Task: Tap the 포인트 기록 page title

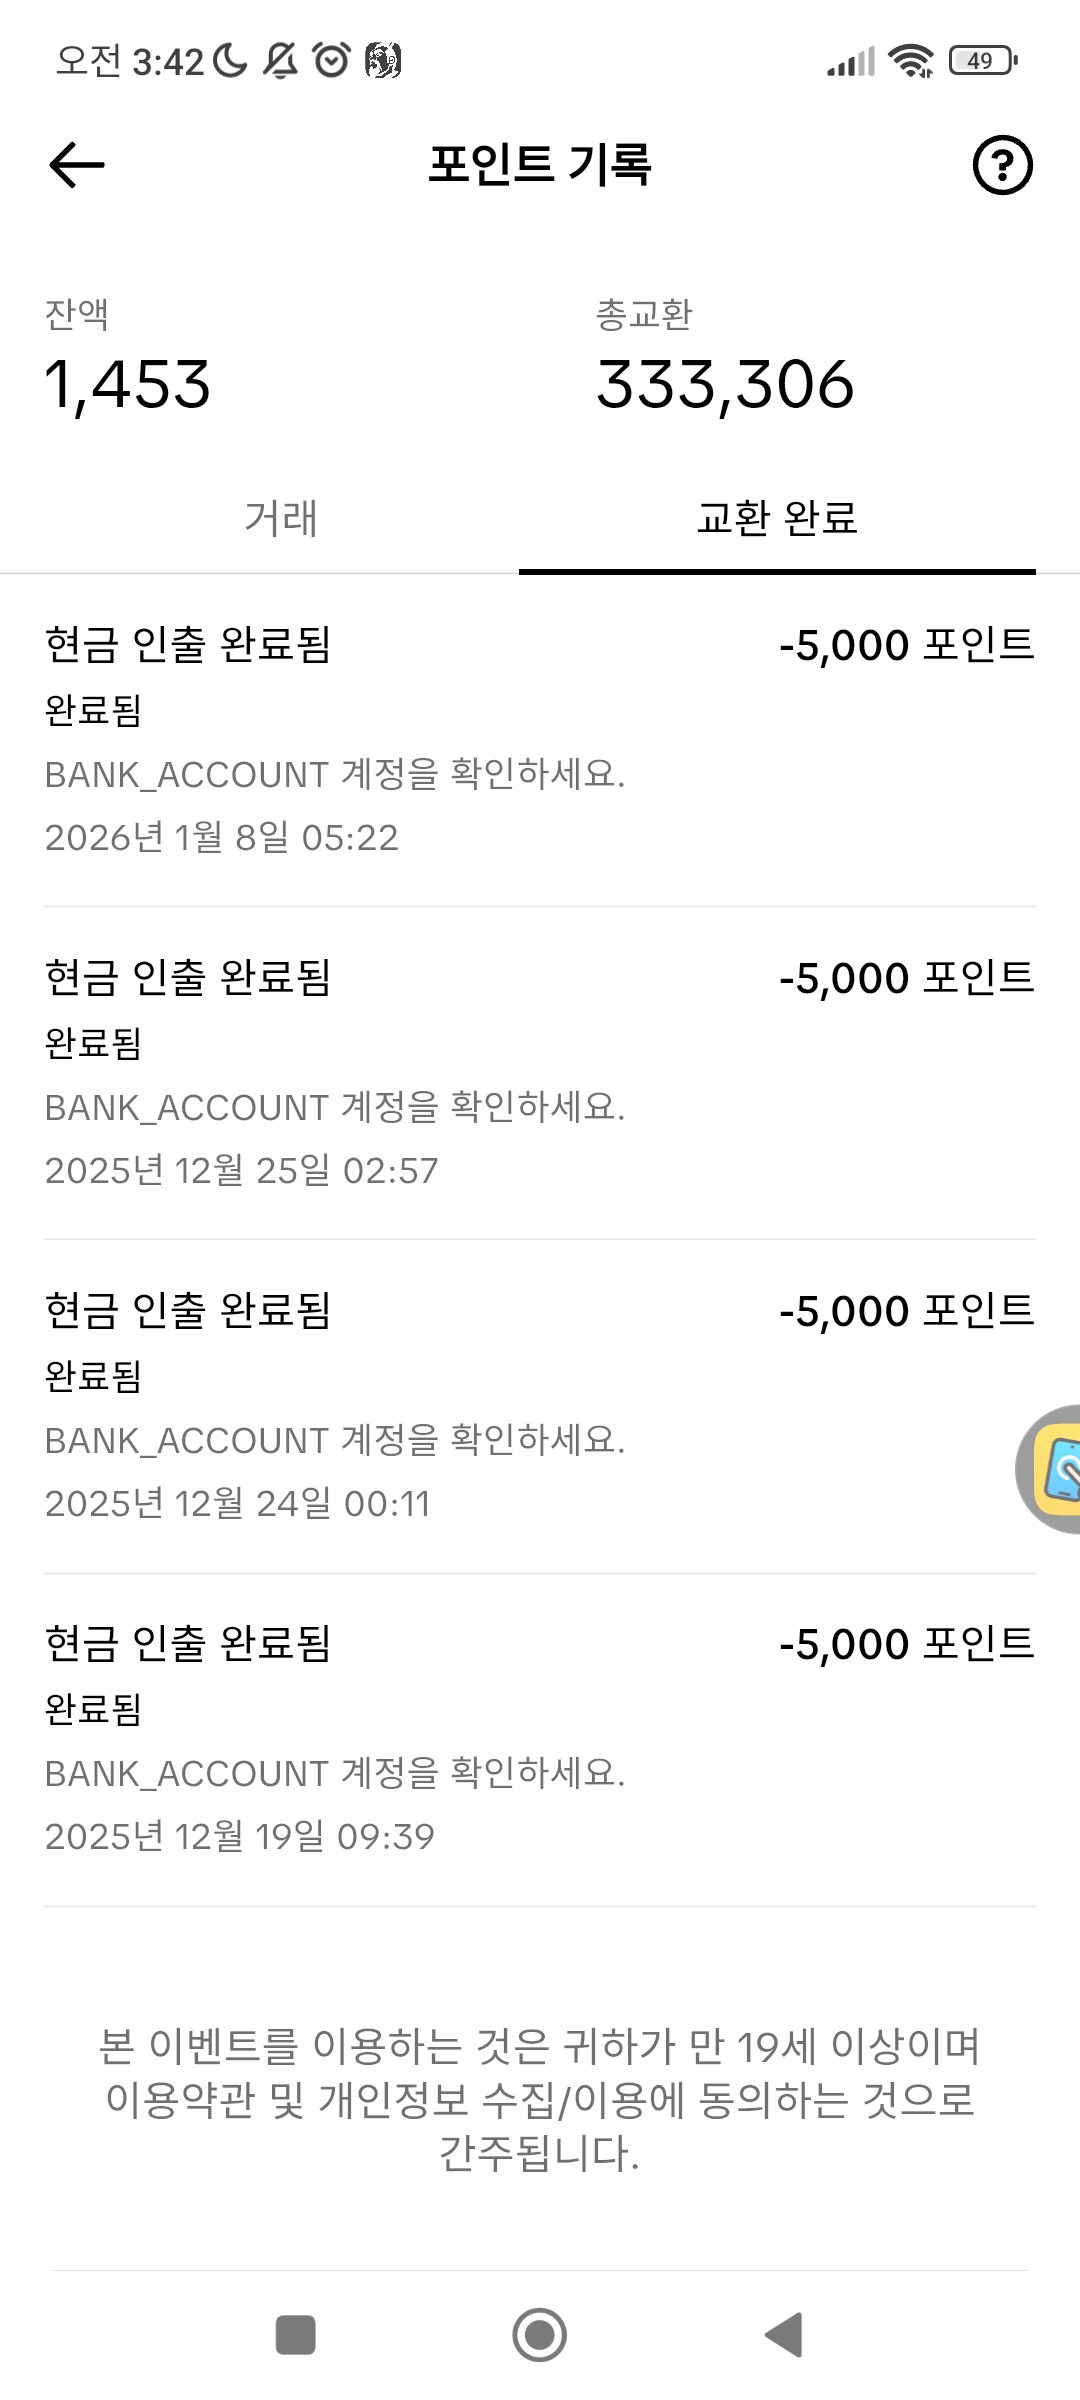Action: [x=540, y=165]
